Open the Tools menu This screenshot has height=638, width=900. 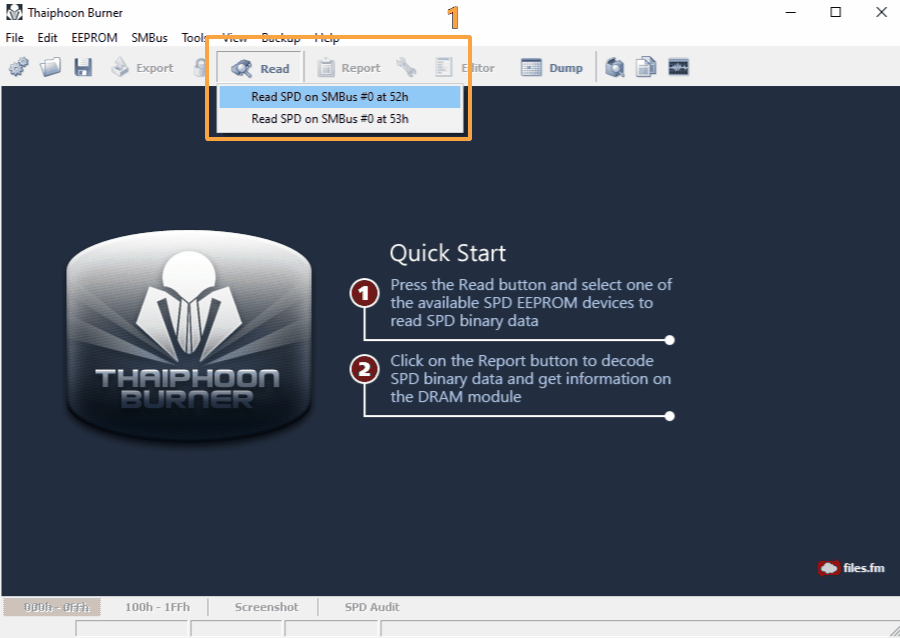(193, 38)
